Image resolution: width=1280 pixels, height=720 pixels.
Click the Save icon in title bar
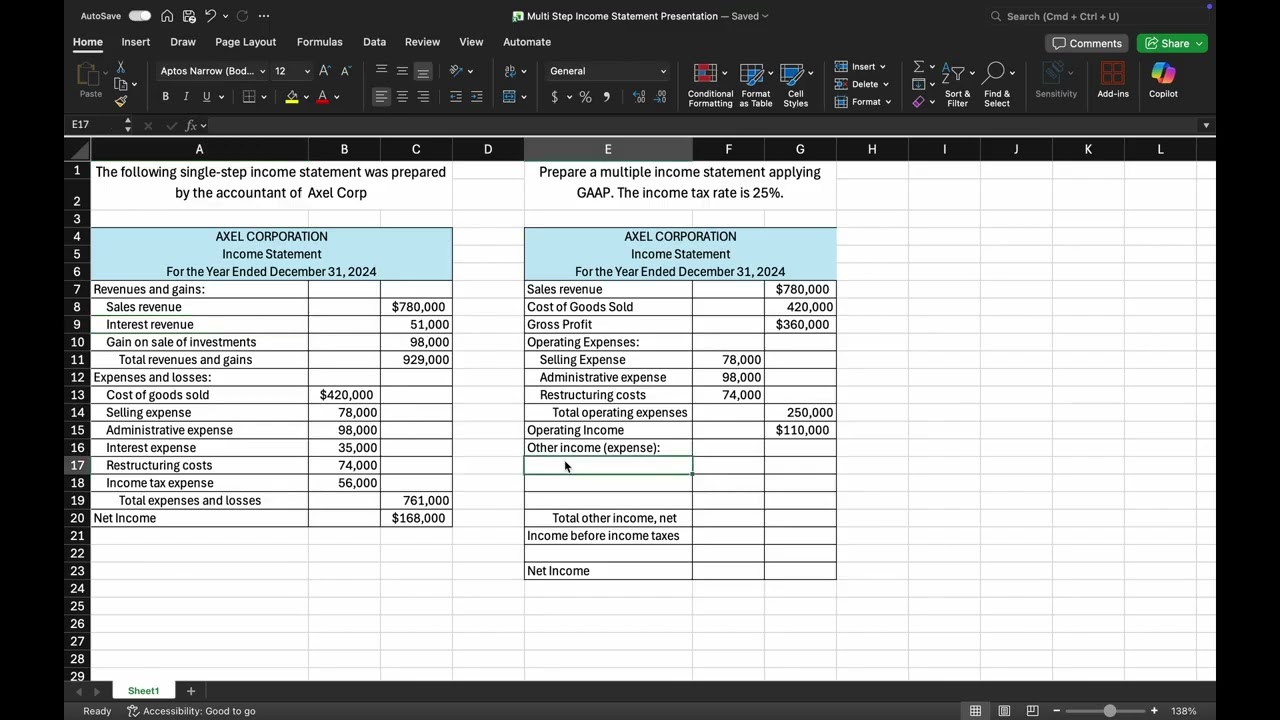tap(188, 16)
